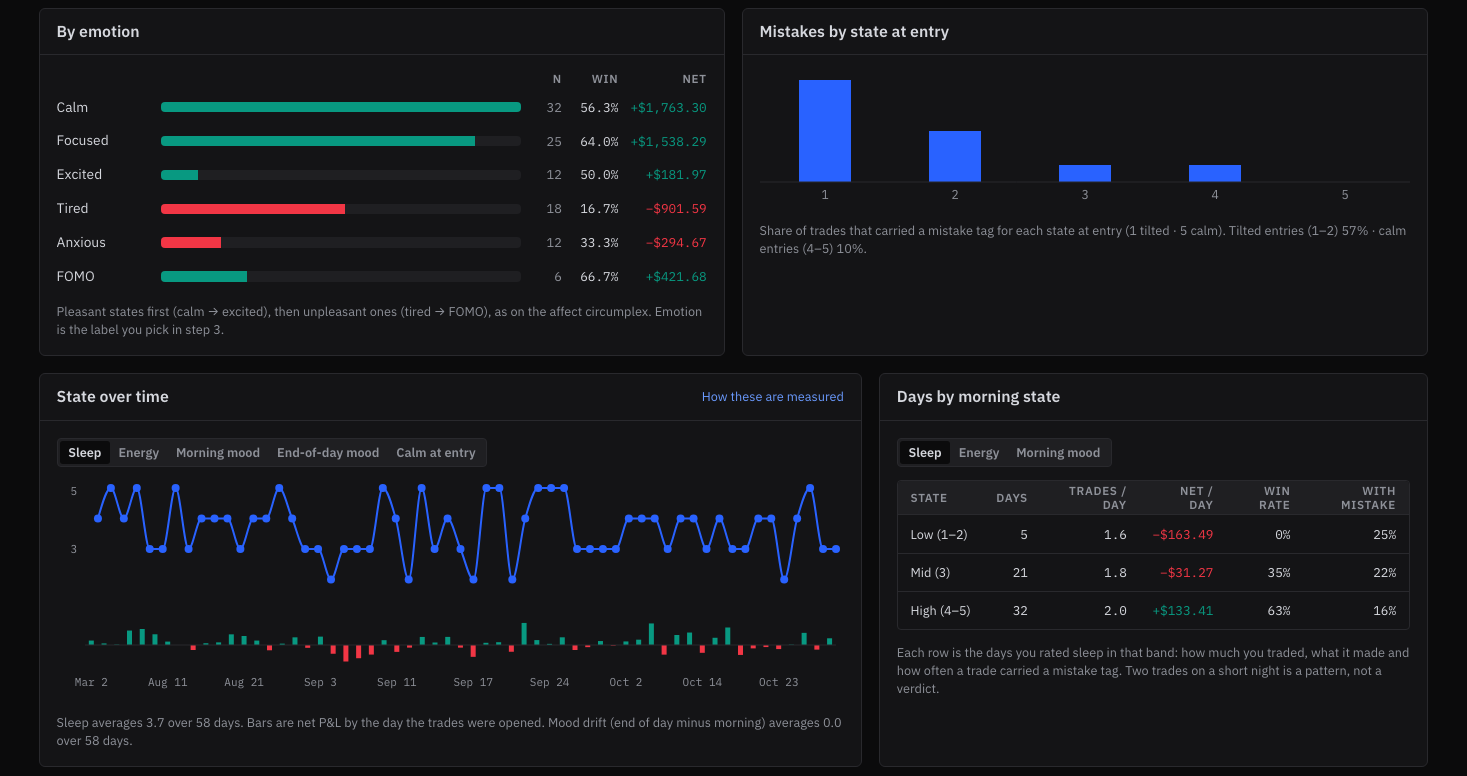Click the Oct 14 date axis label

click(702, 682)
